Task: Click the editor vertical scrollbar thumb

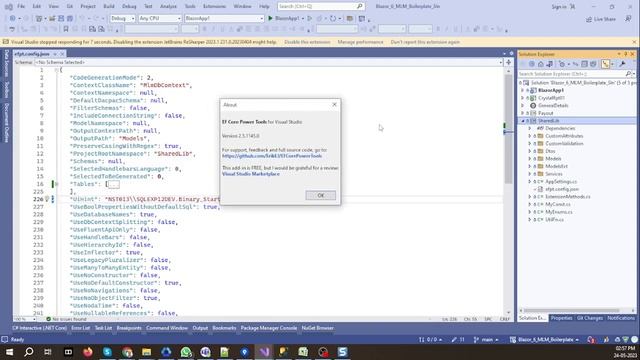Action: [x=508, y=129]
